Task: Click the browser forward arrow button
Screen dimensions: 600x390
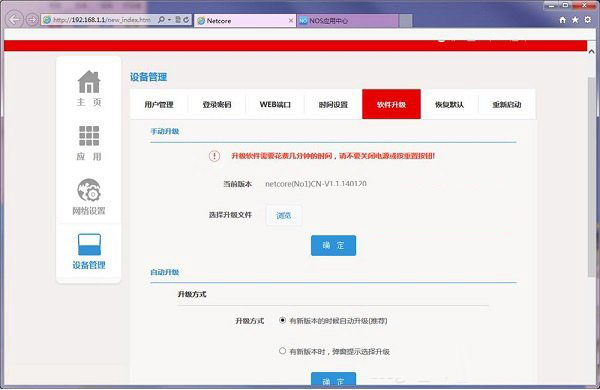Action: 32,20
